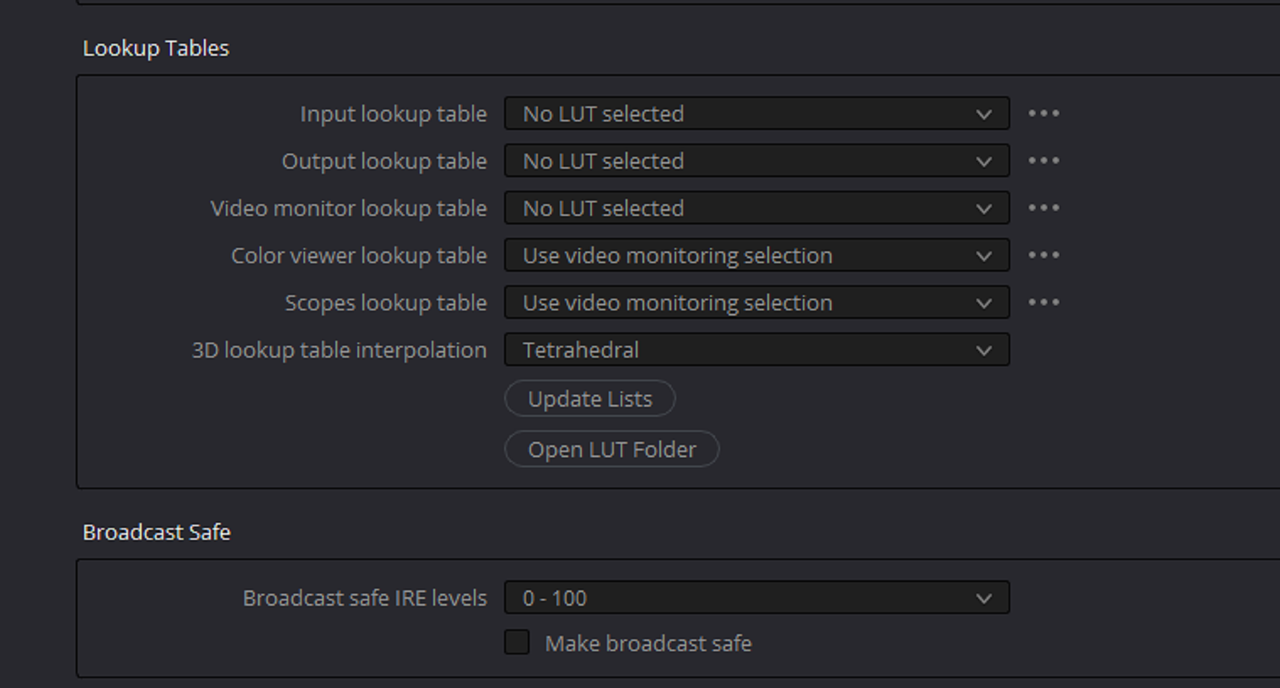The height and width of the screenshot is (688, 1280).
Task: Click the Broadcast Safe section heading
Action: tap(157, 532)
